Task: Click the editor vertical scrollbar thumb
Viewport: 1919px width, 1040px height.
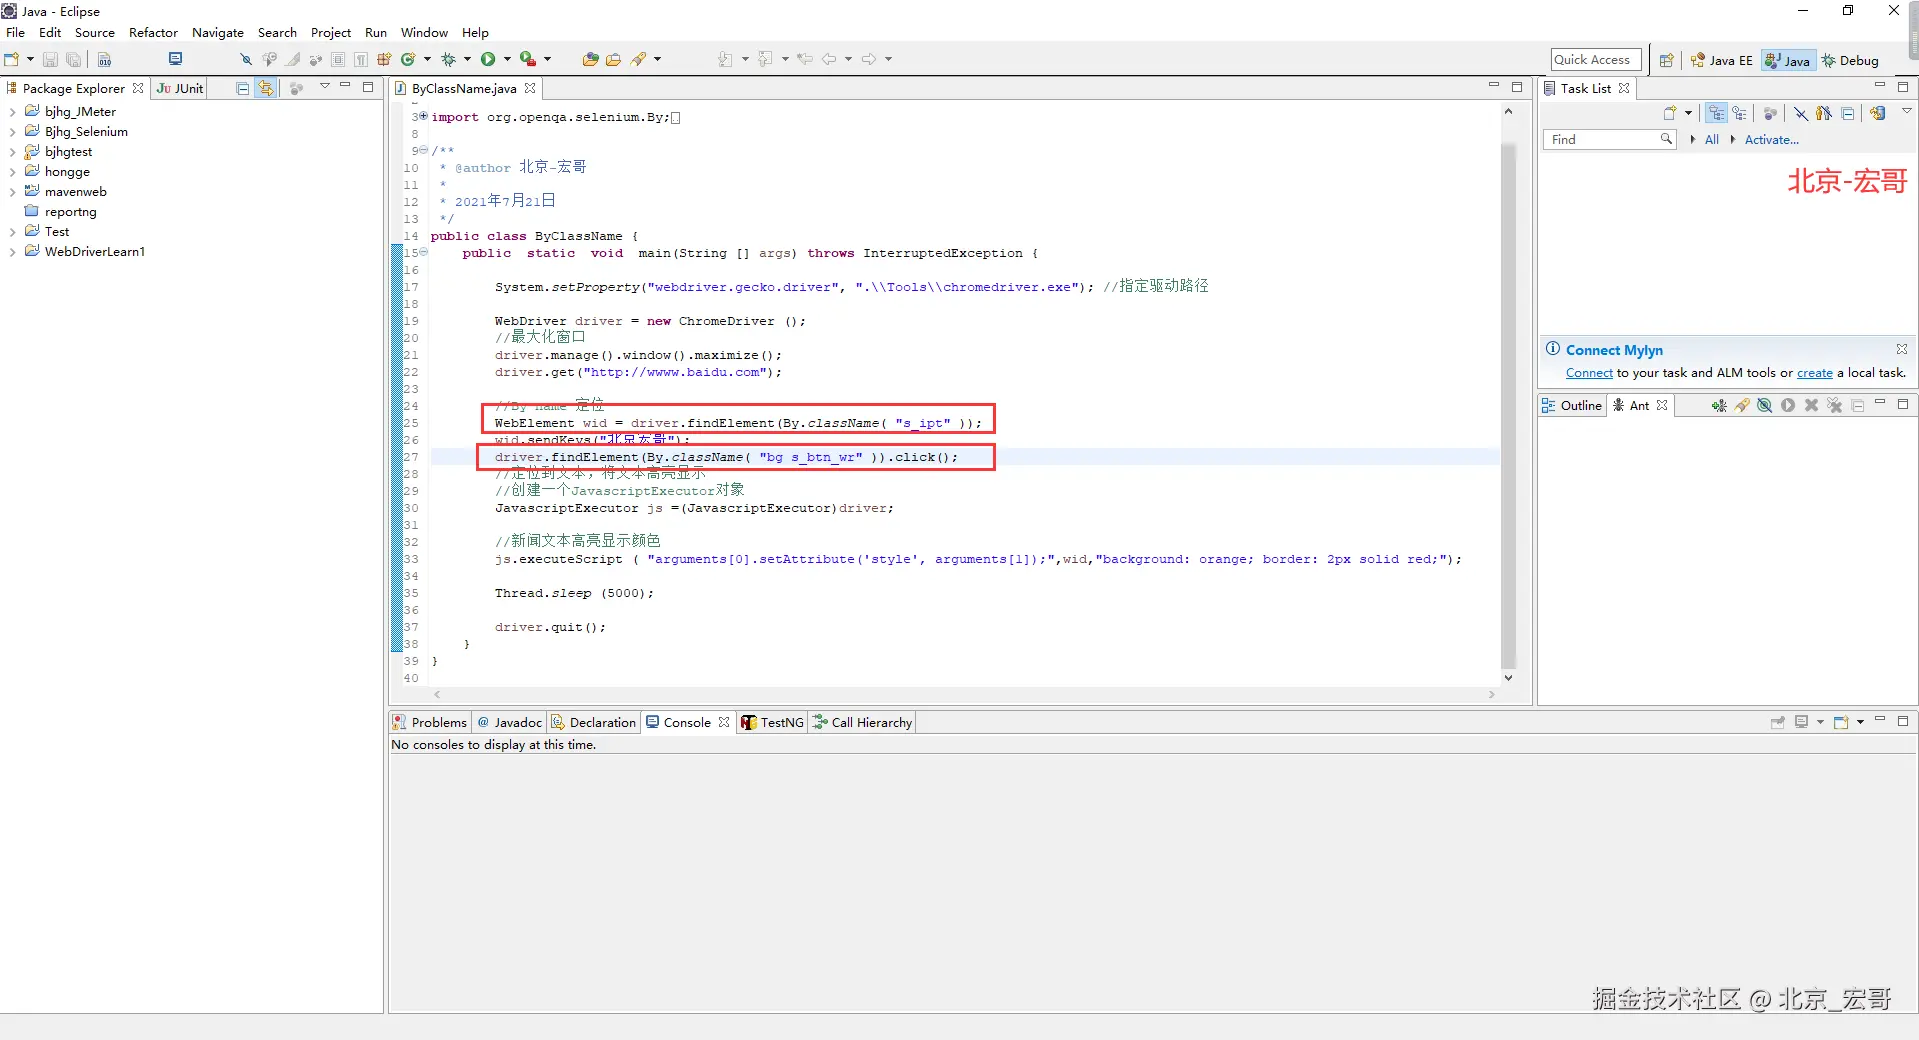Action: tap(1508, 405)
